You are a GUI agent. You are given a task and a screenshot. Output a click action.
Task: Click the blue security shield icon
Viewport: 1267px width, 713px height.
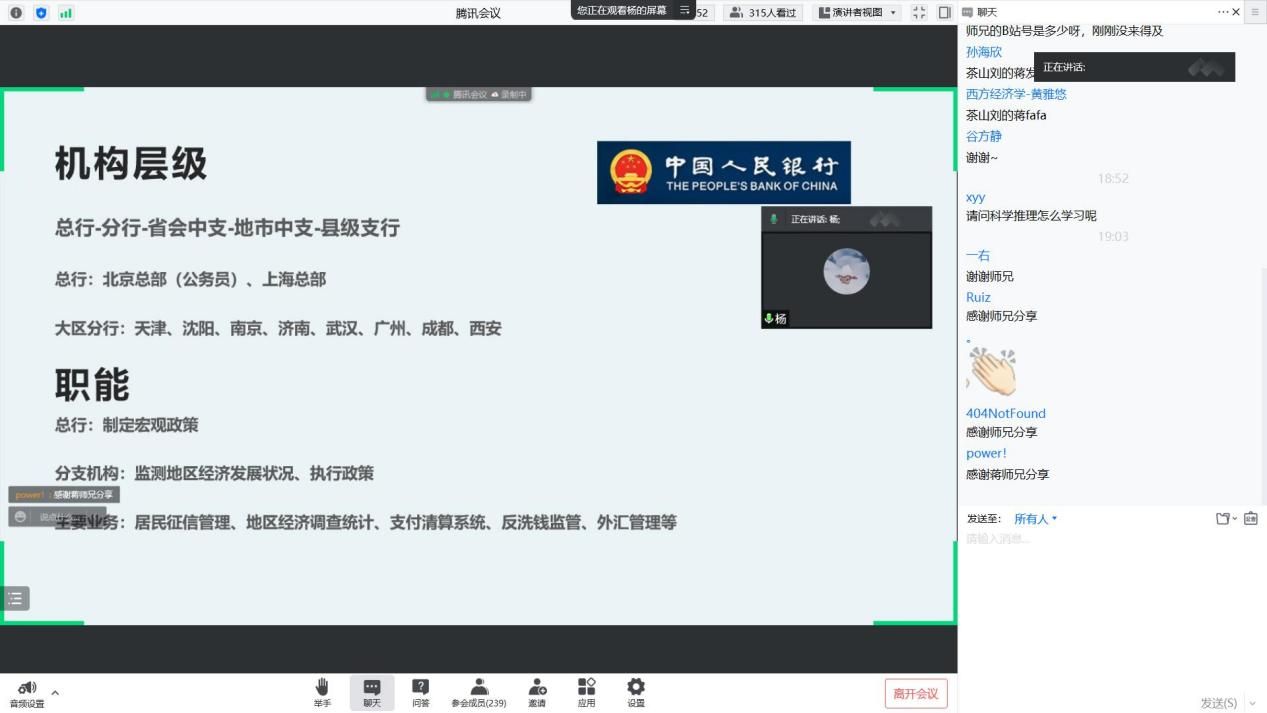[41, 13]
